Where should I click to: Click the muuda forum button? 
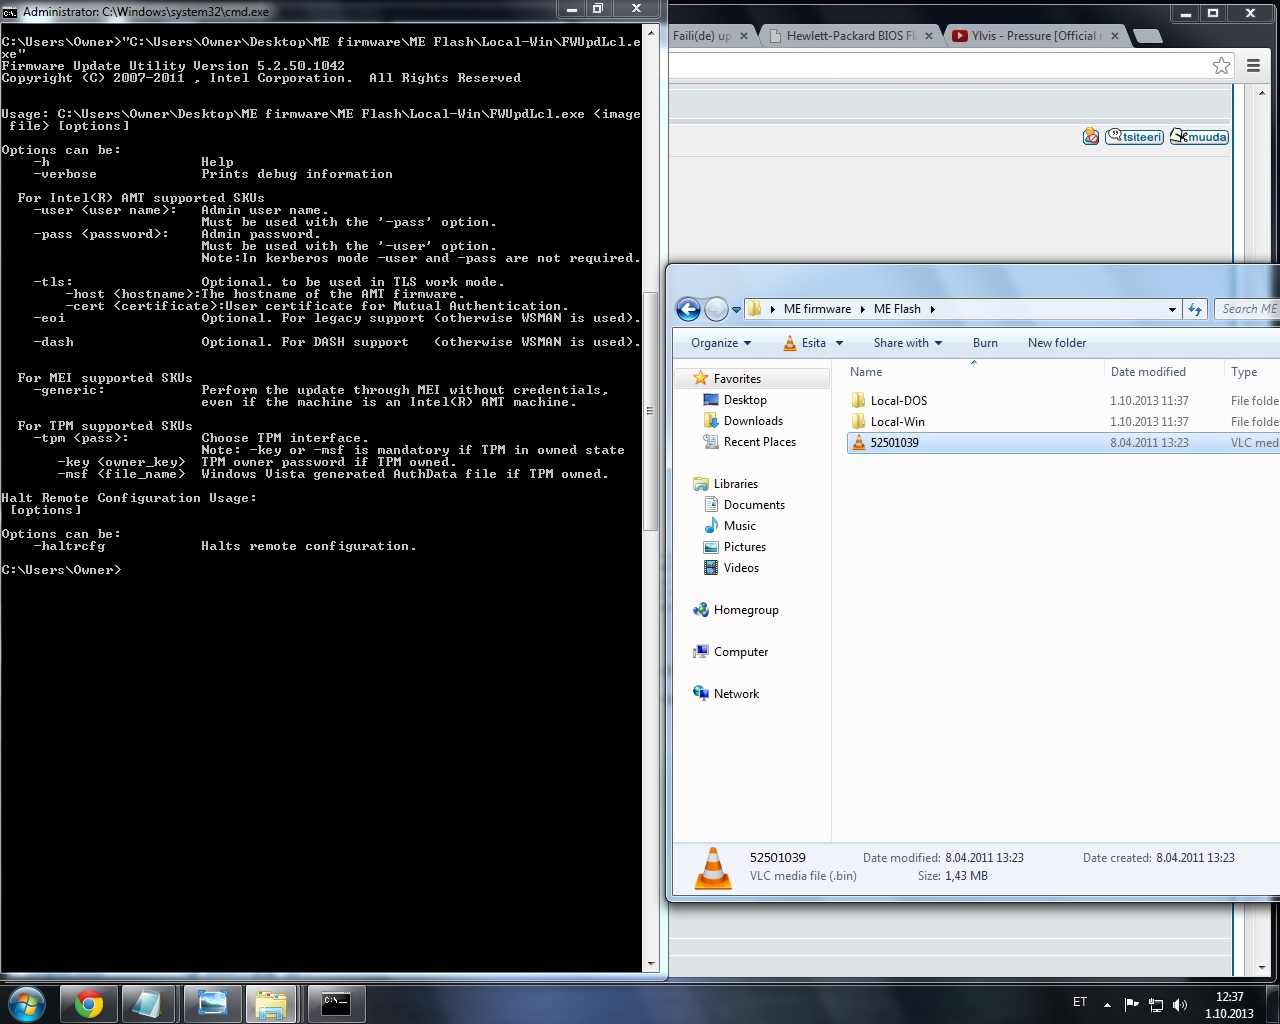(1199, 137)
